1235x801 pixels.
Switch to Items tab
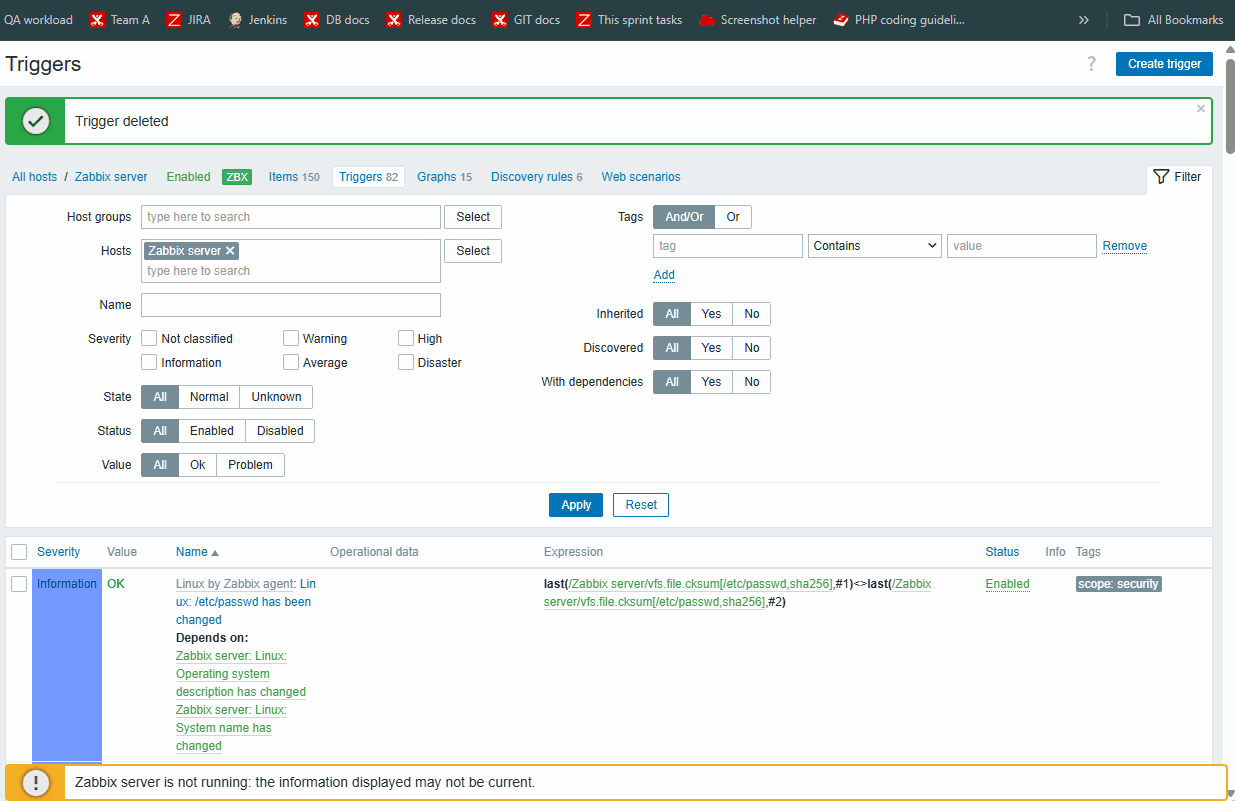click(294, 177)
